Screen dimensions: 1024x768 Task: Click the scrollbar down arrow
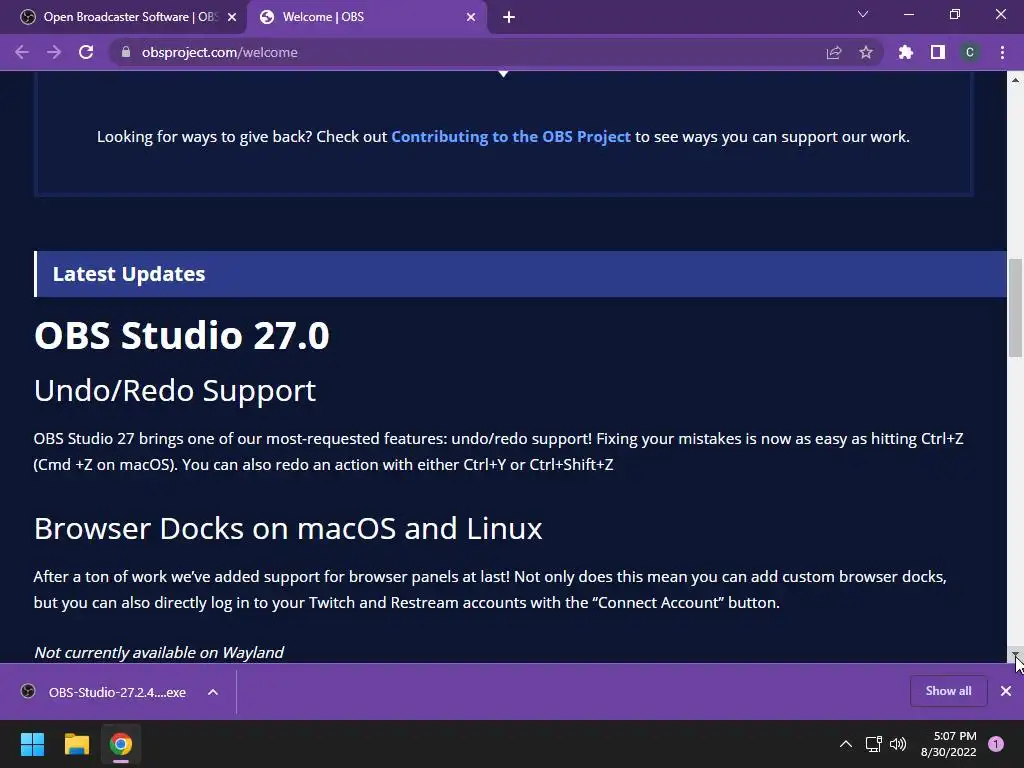click(1015, 653)
